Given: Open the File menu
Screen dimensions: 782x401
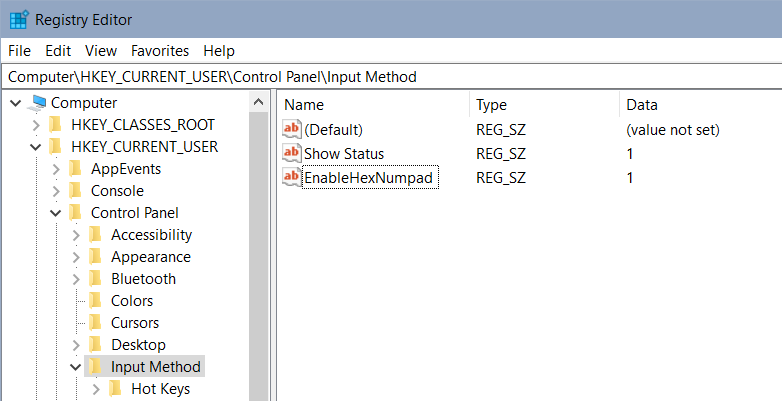Looking at the screenshot, I should coord(19,51).
